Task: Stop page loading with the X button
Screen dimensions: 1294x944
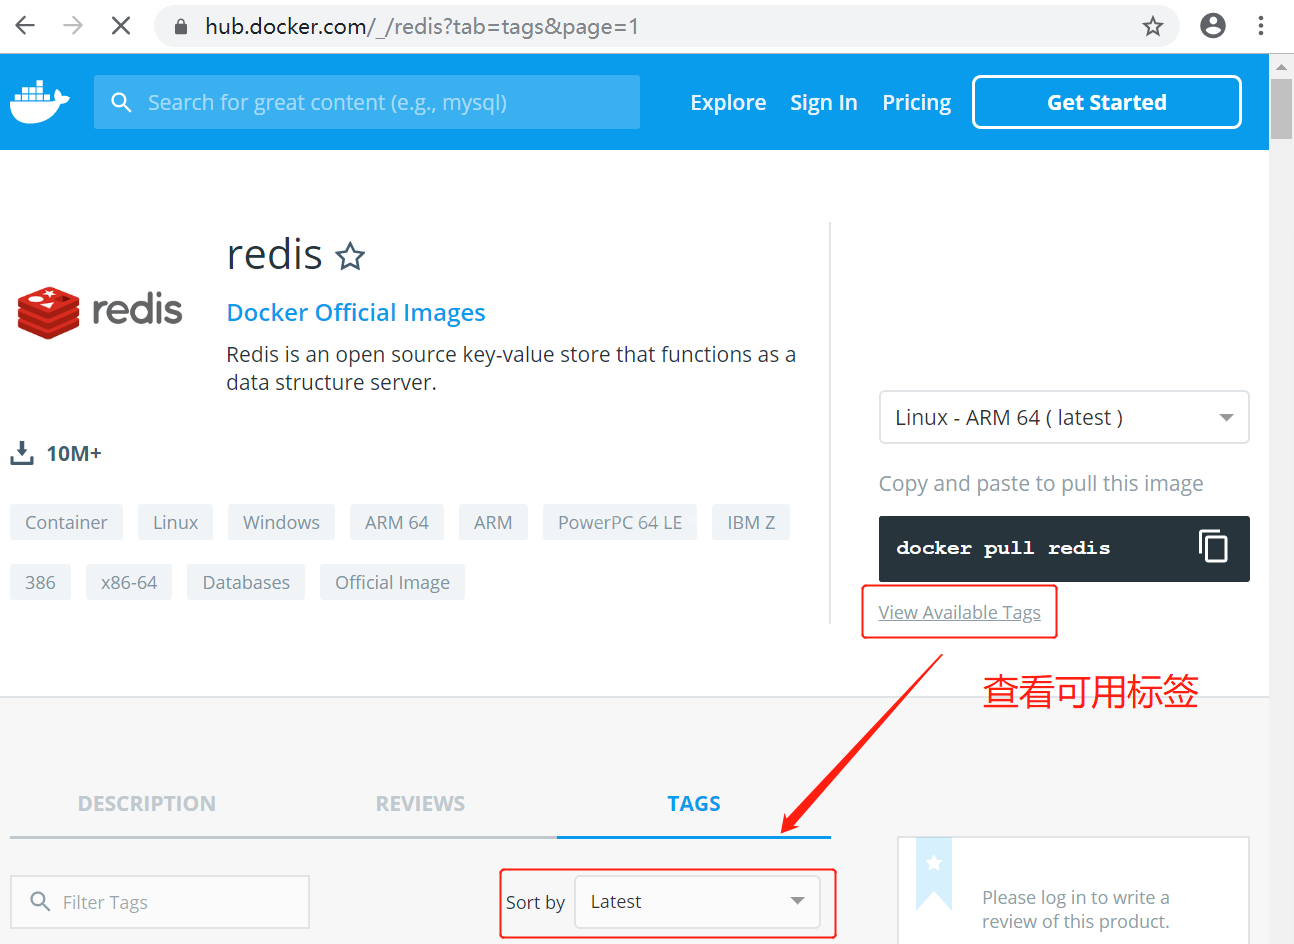Action: point(121,26)
